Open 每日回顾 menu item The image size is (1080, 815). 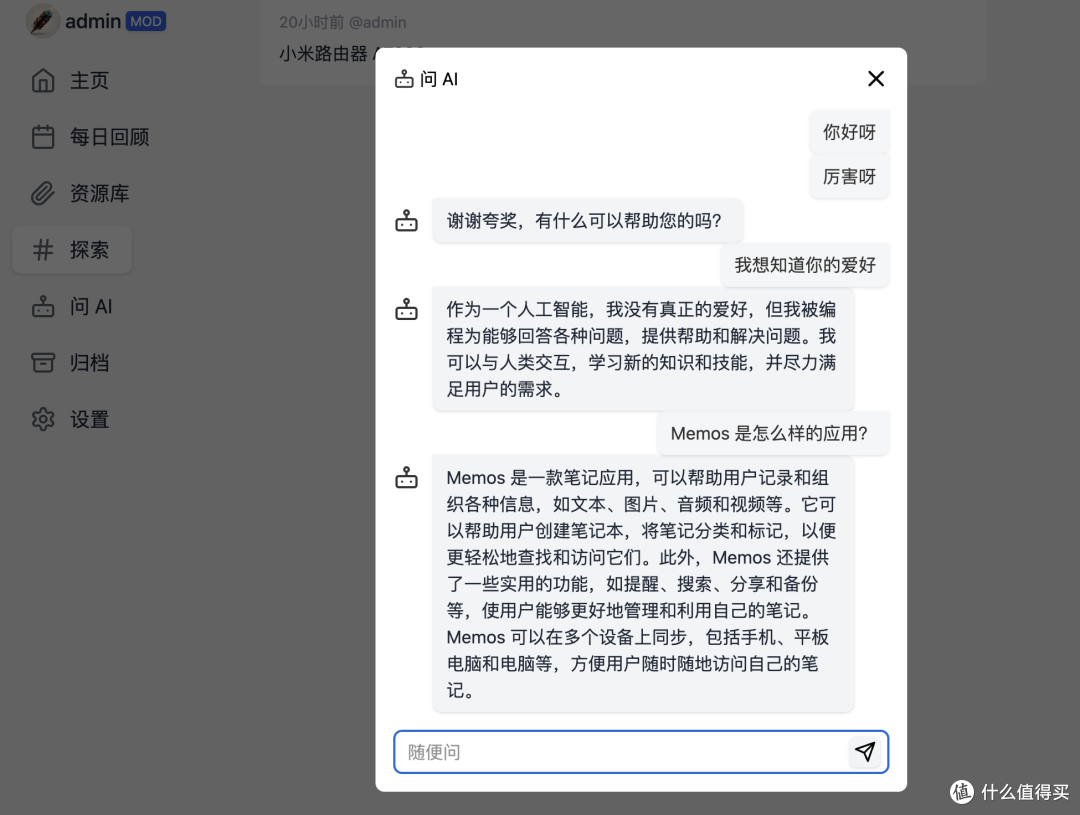click(110, 137)
